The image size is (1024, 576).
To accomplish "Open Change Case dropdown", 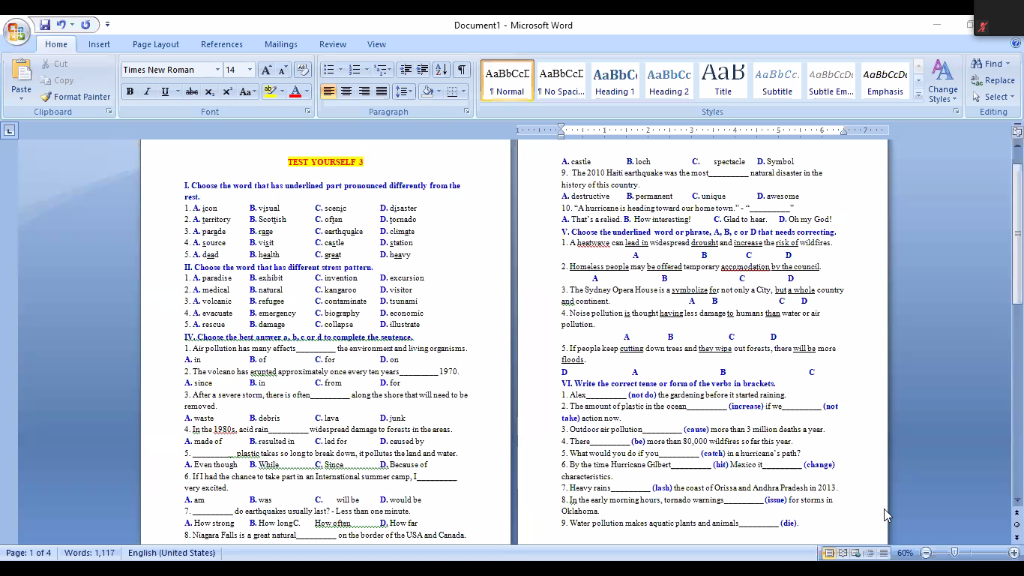I will click(247, 92).
